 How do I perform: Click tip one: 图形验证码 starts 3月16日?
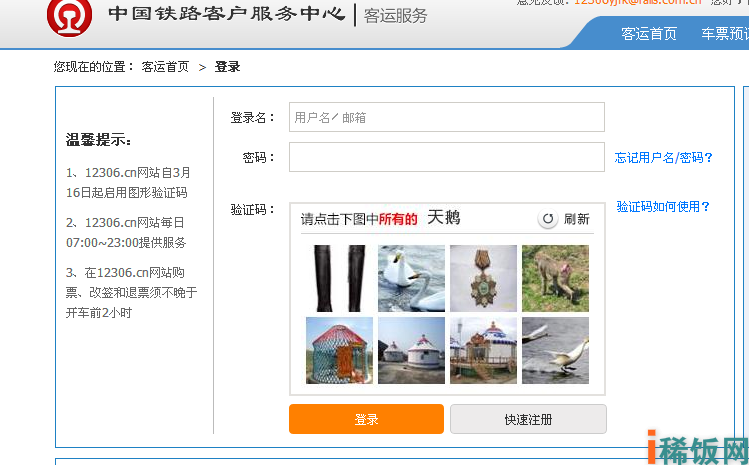pyautogui.click(x=128, y=183)
